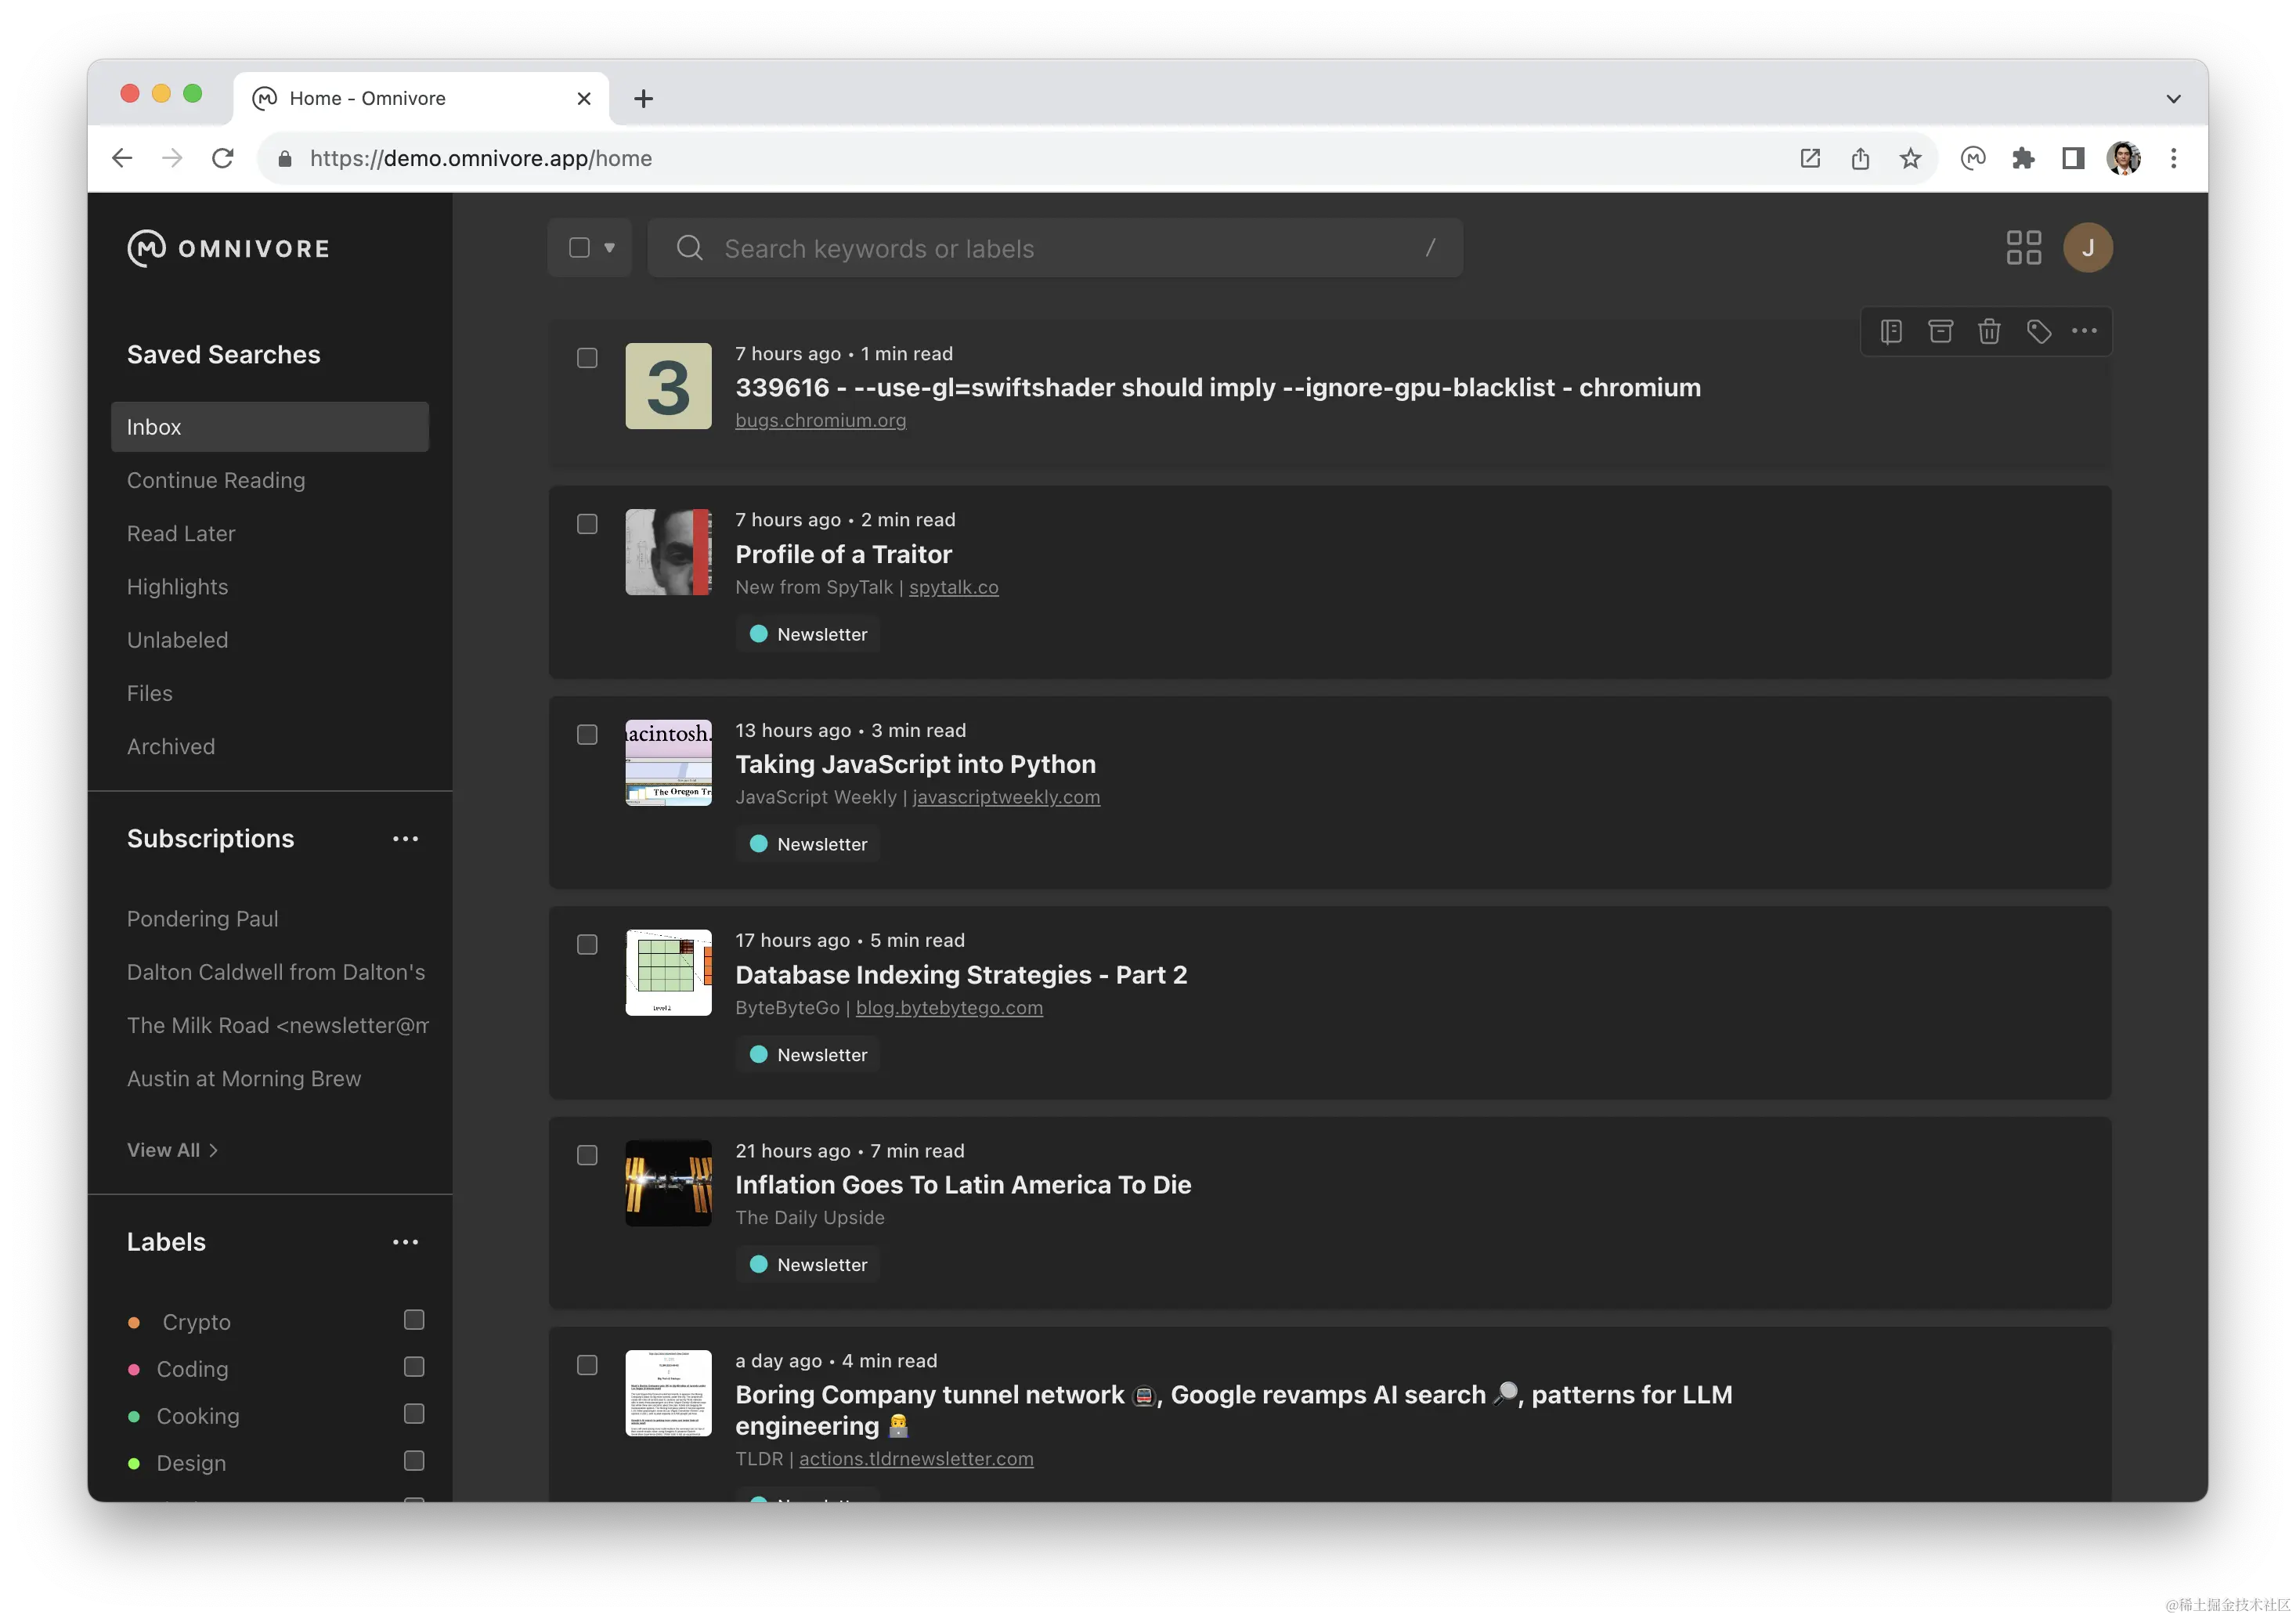Enable the Crypto label filter checkbox
Image resolution: width=2296 pixels, height=1618 pixels.
[414, 1320]
